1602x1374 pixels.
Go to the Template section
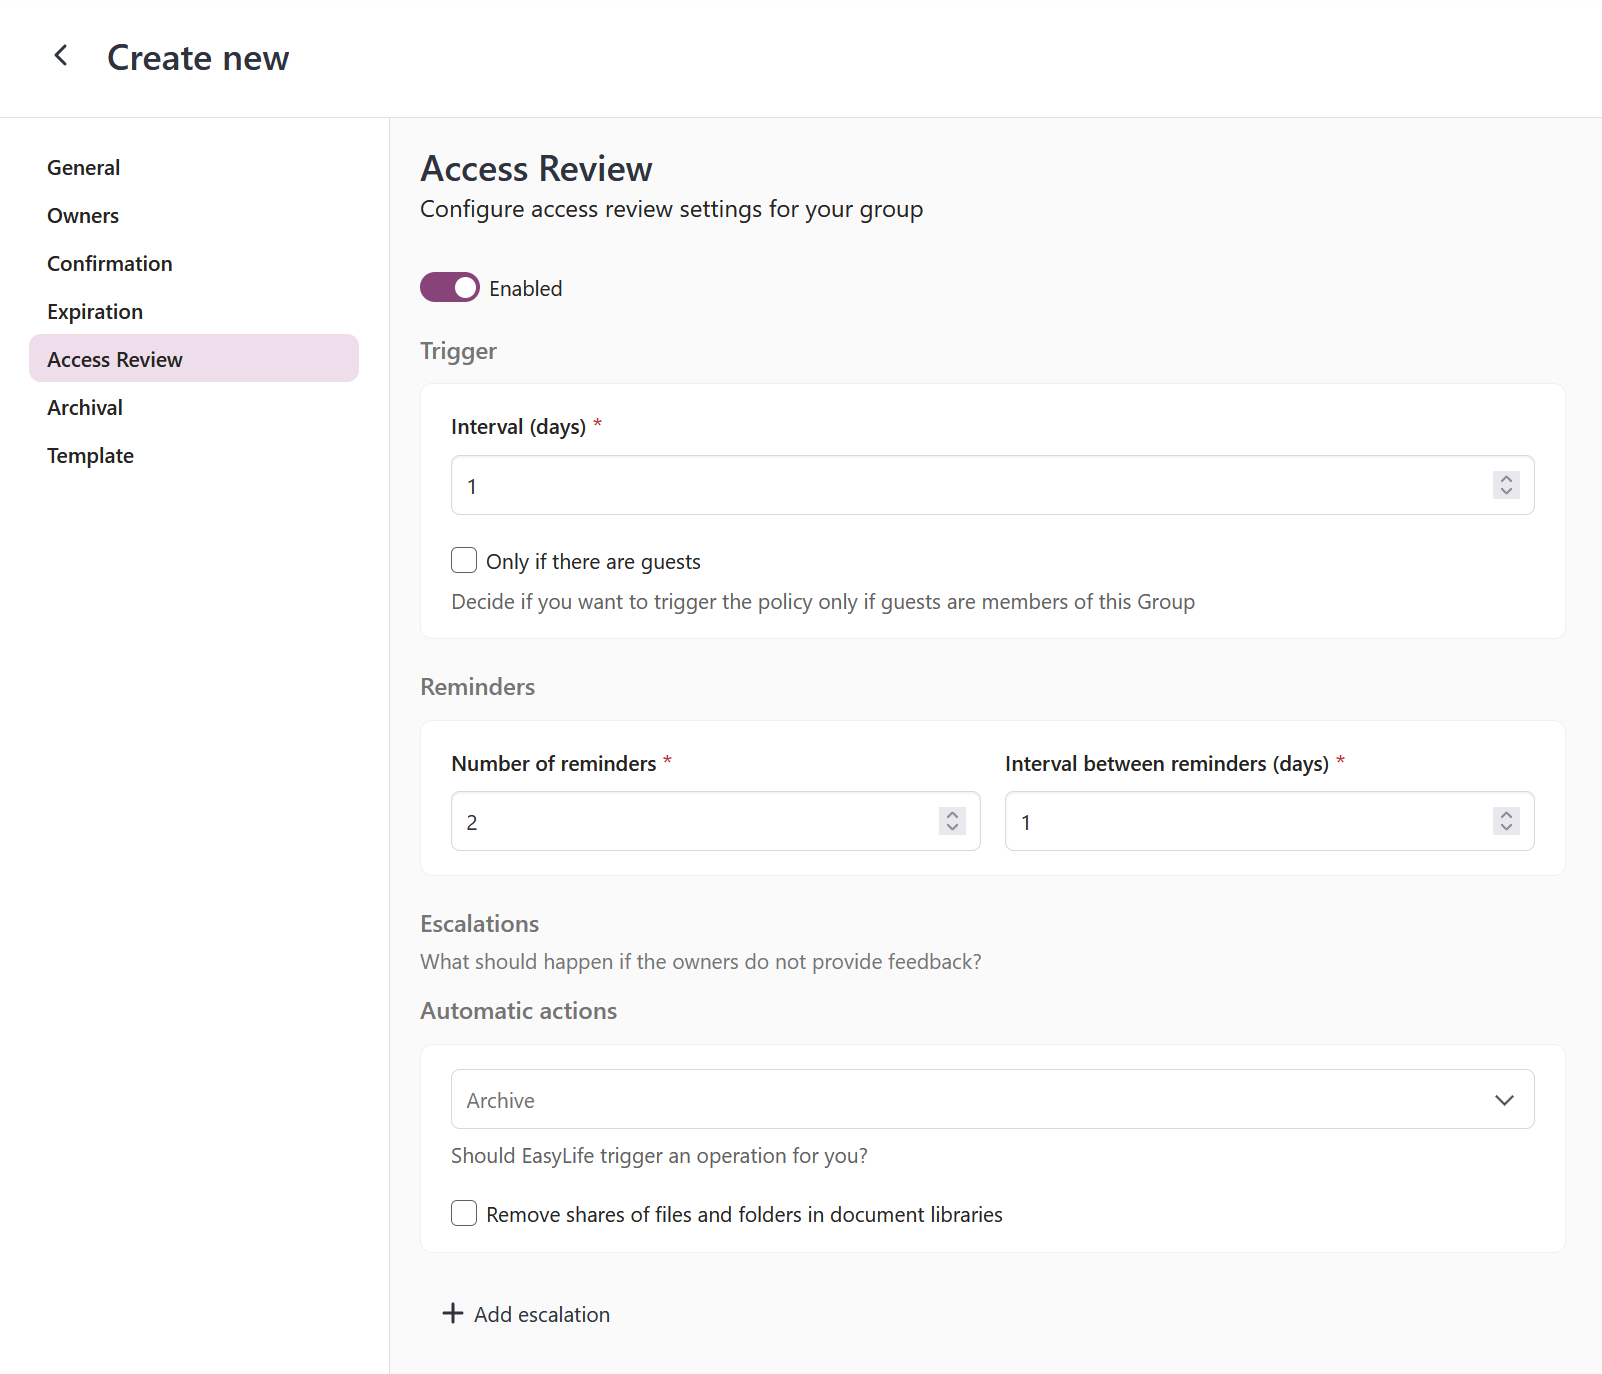90,455
